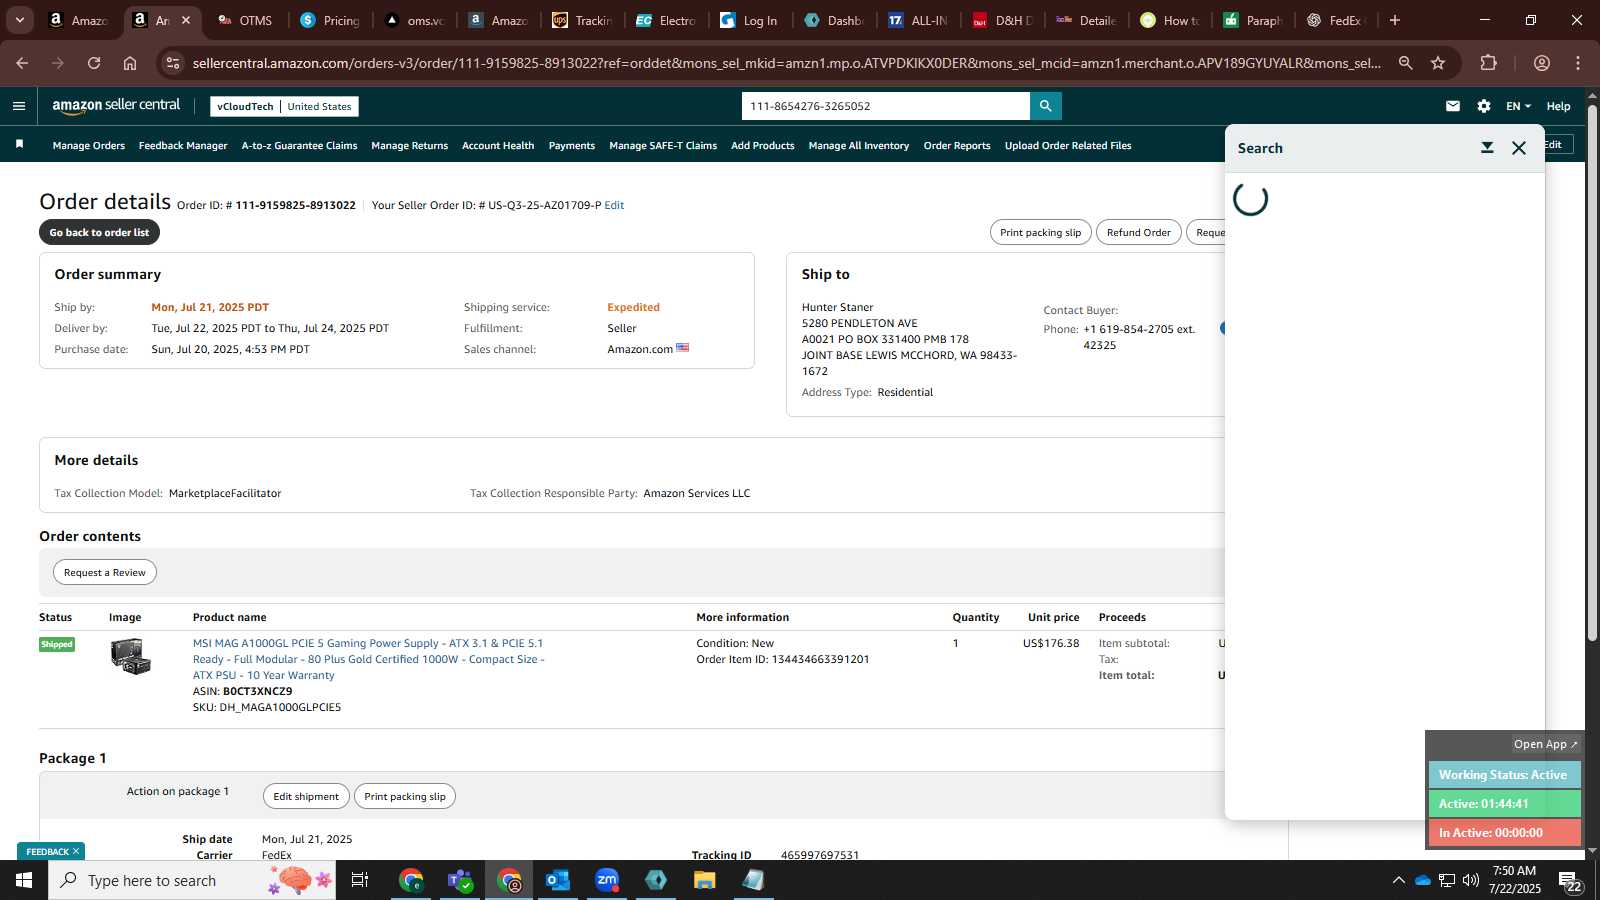Click Edit shipment button
The image size is (1600, 900).
click(x=306, y=796)
